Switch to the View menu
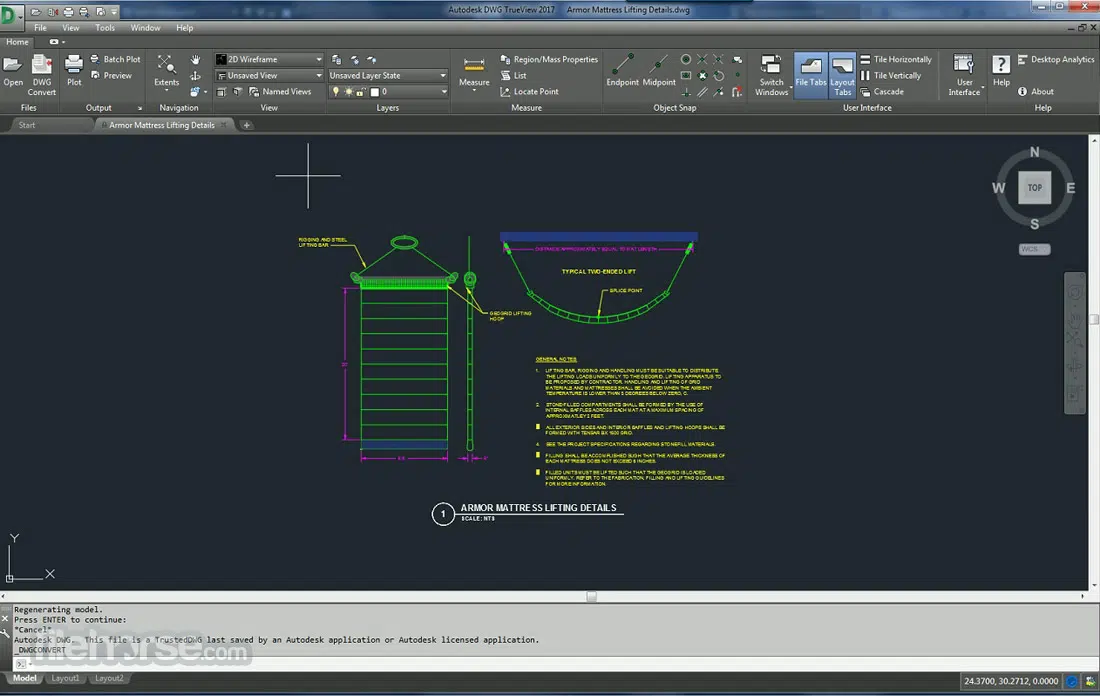The height and width of the screenshot is (696, 1100). click(70, 27)
